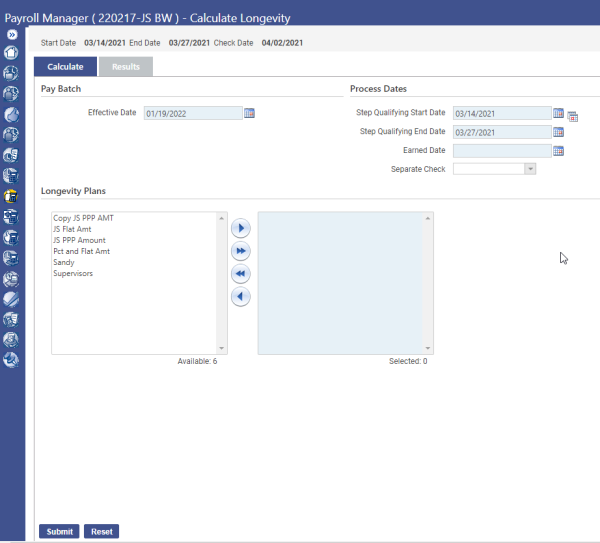600x543 pixels.
Task: Choose JS Flat Amt from available plans
Action: [x=72, y=229]
